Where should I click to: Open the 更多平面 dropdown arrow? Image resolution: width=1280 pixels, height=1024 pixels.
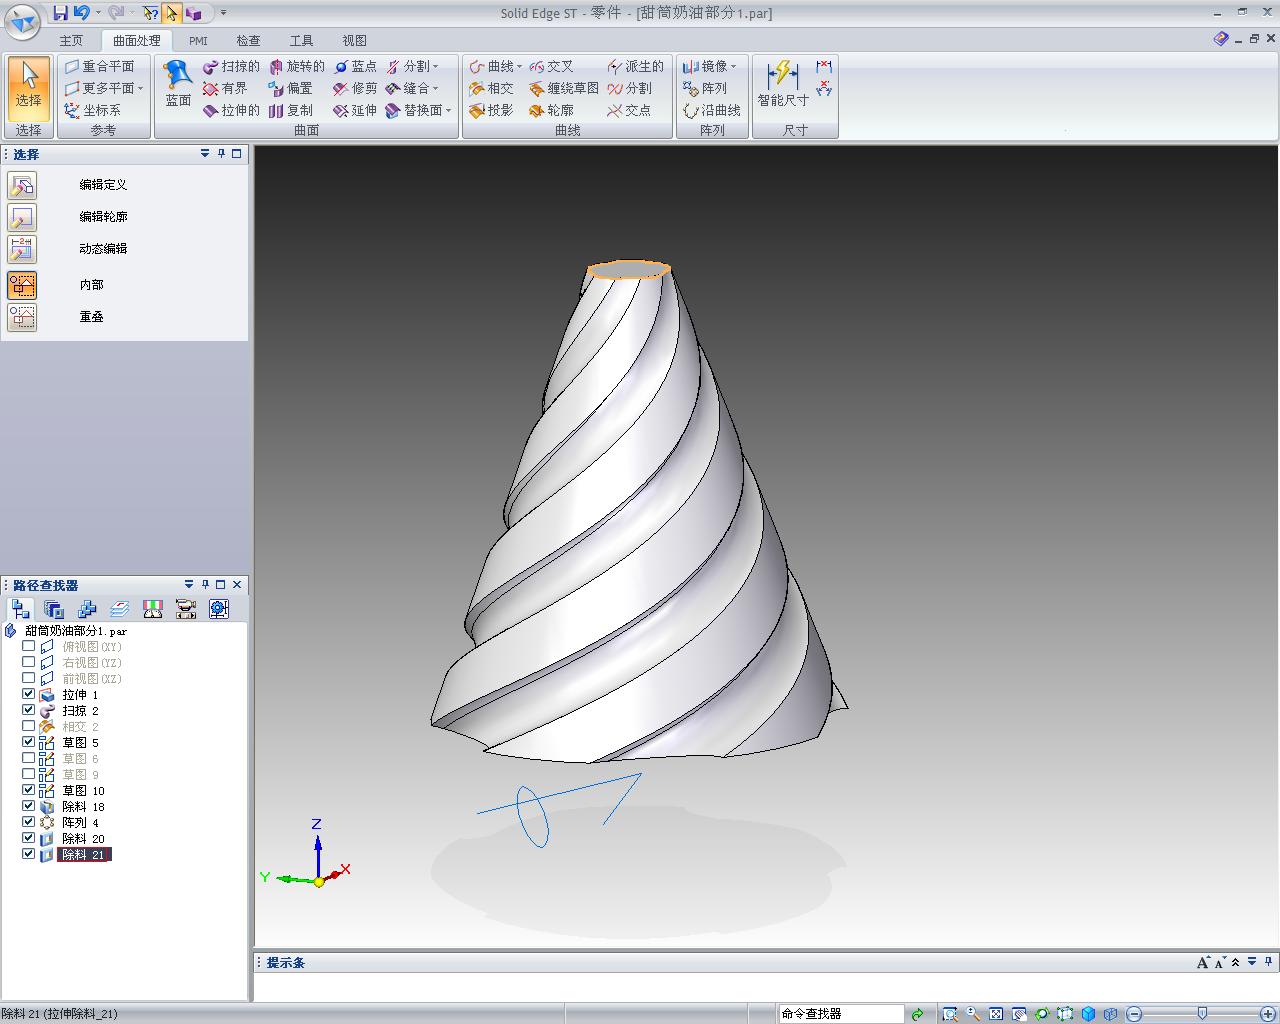pos(140,88)
